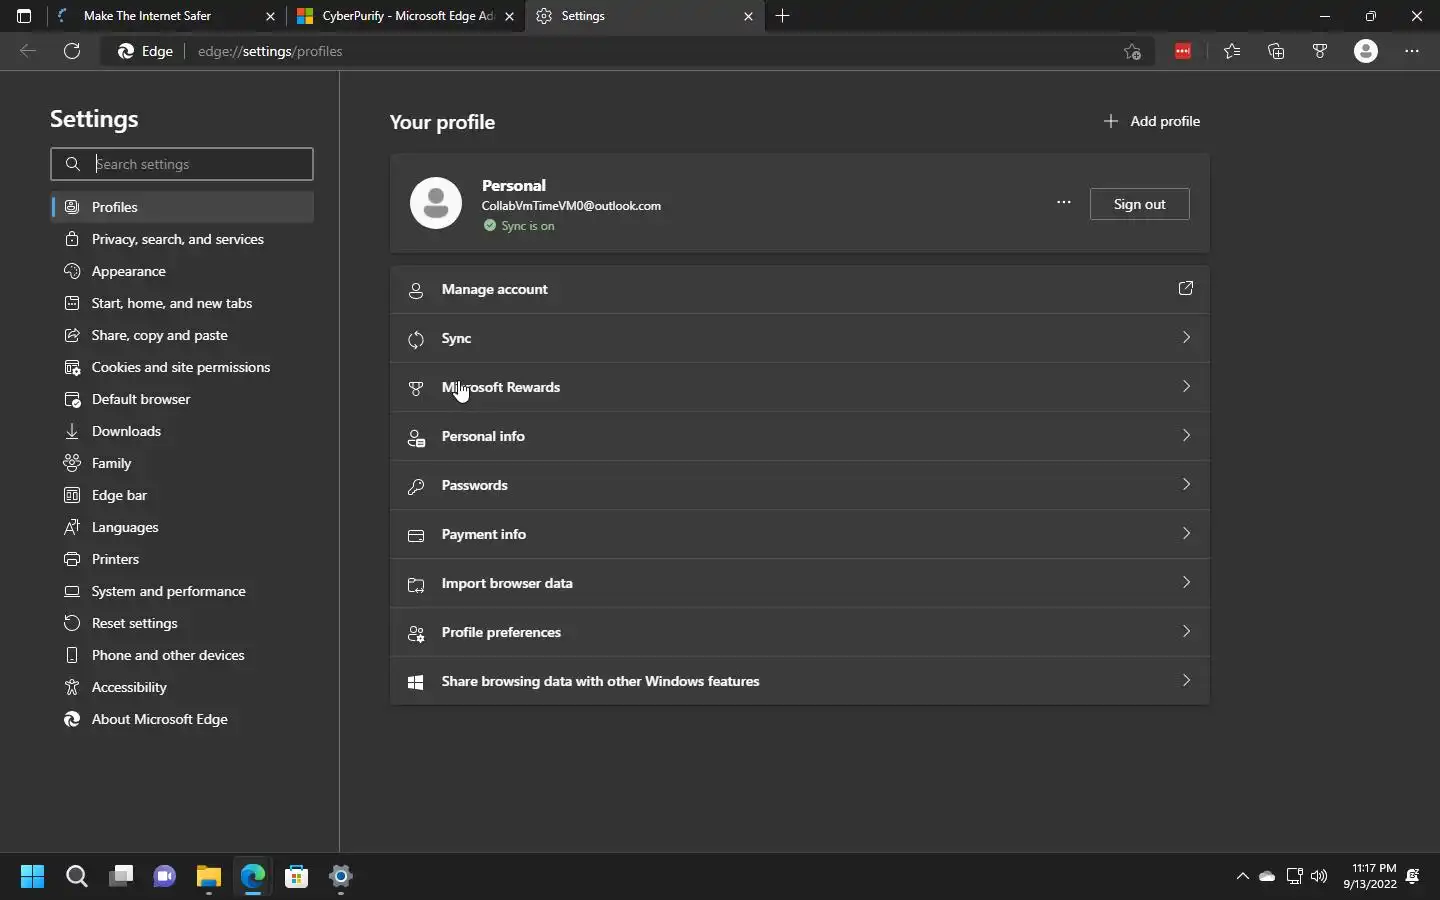Screen dimensions: 1440x900
Task: Open the Favorites toolbar icon
Action: [x=1232, y=51]
